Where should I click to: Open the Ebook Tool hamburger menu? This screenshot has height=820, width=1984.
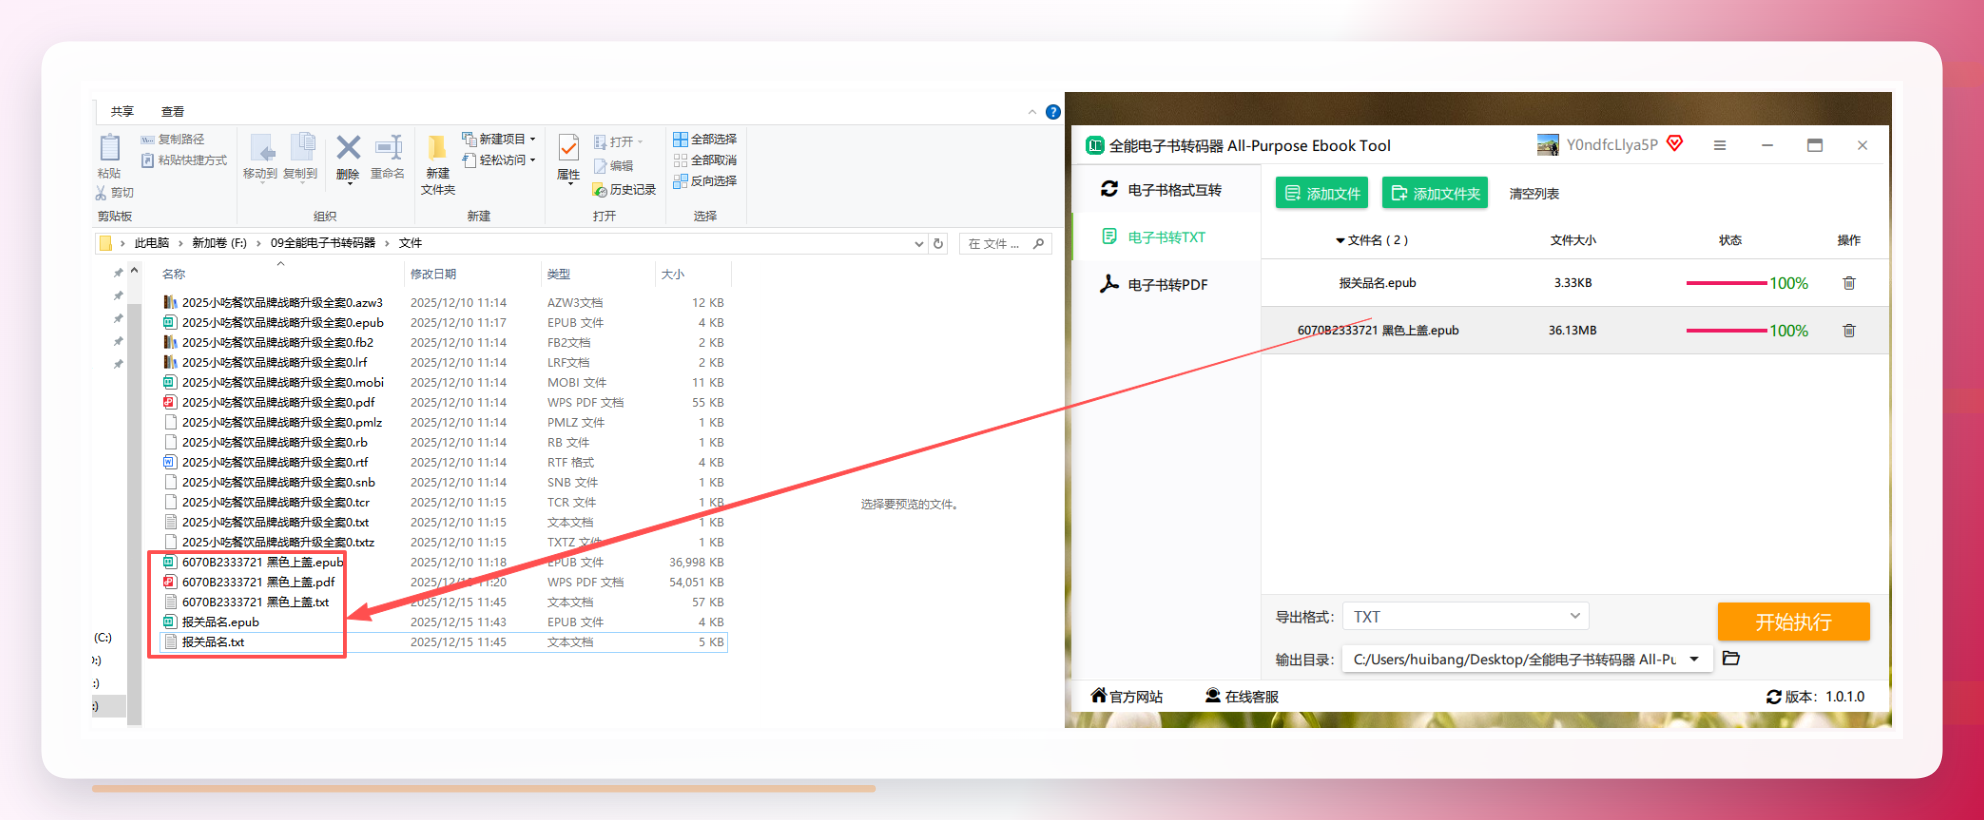tap(1720, 145)
